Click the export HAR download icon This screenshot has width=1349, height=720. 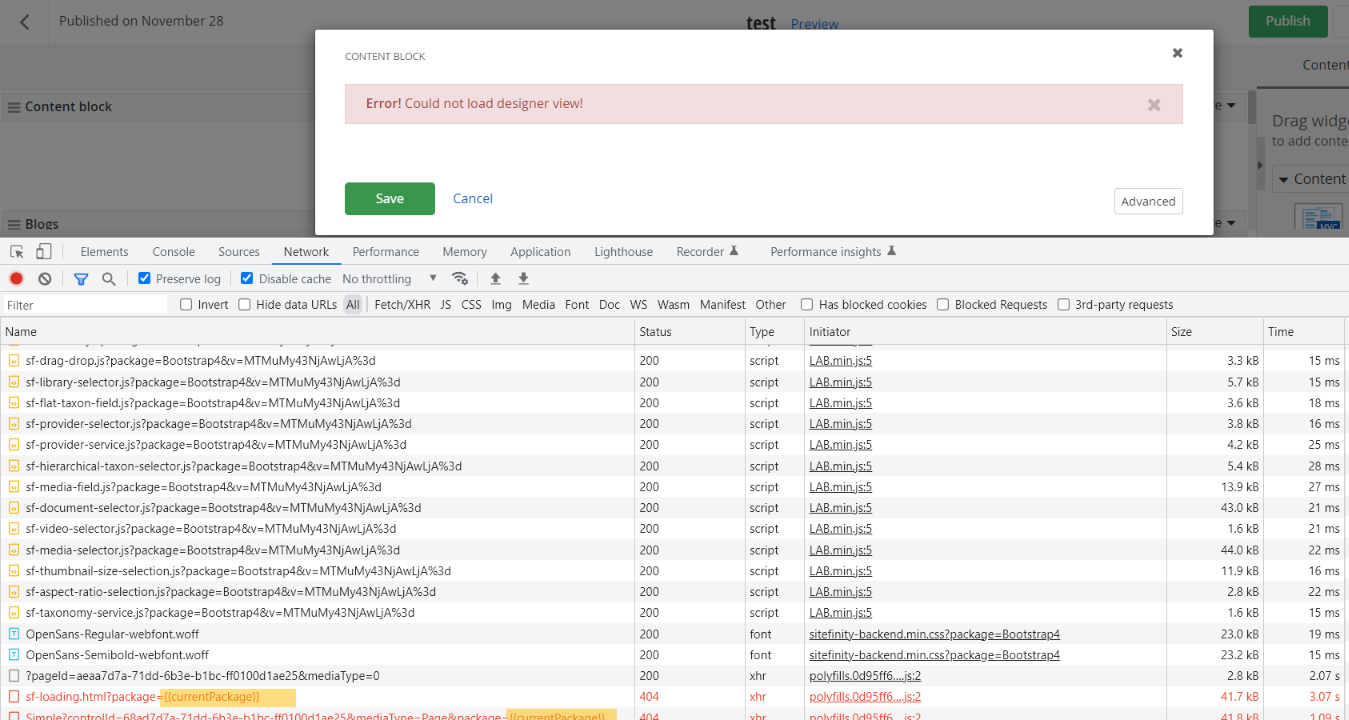[523, 279]
